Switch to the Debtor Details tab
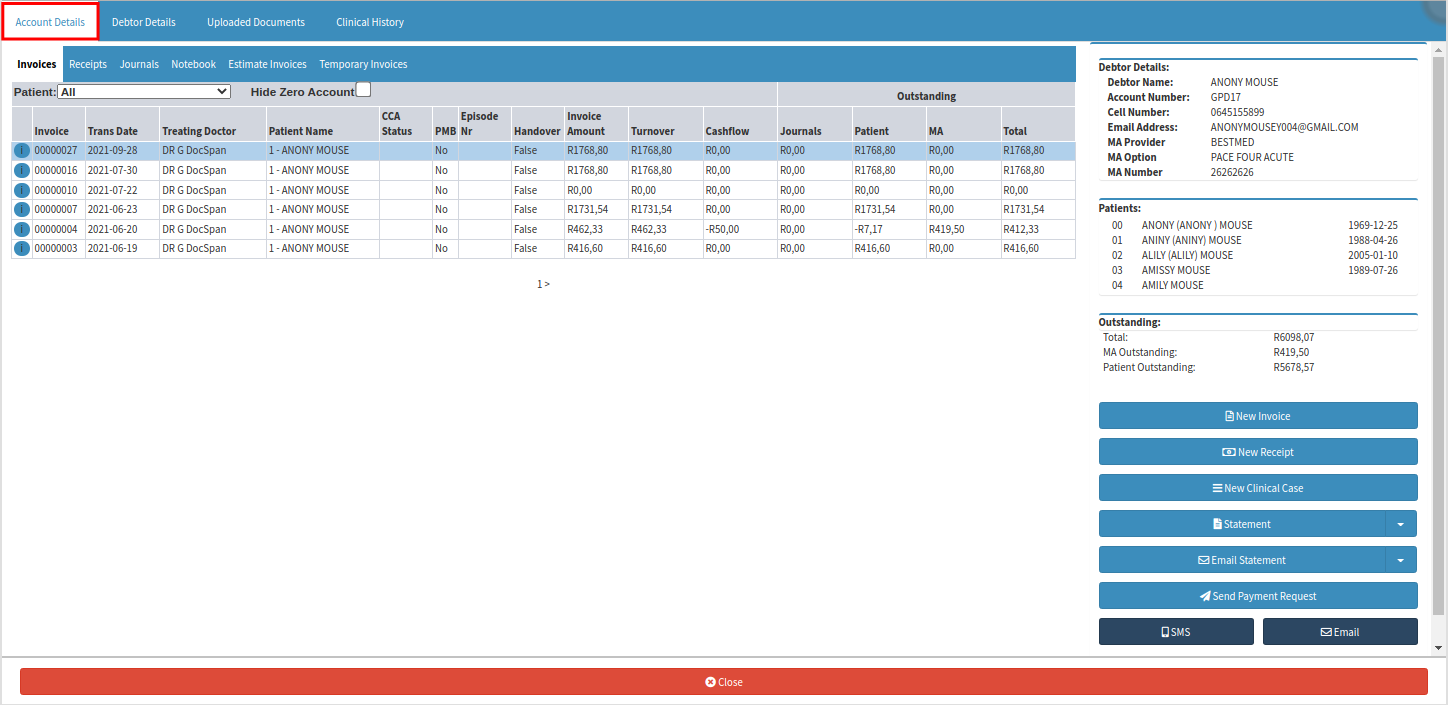Image resolution: width=1448 pixels, height=705 pixels. (143, 22)
